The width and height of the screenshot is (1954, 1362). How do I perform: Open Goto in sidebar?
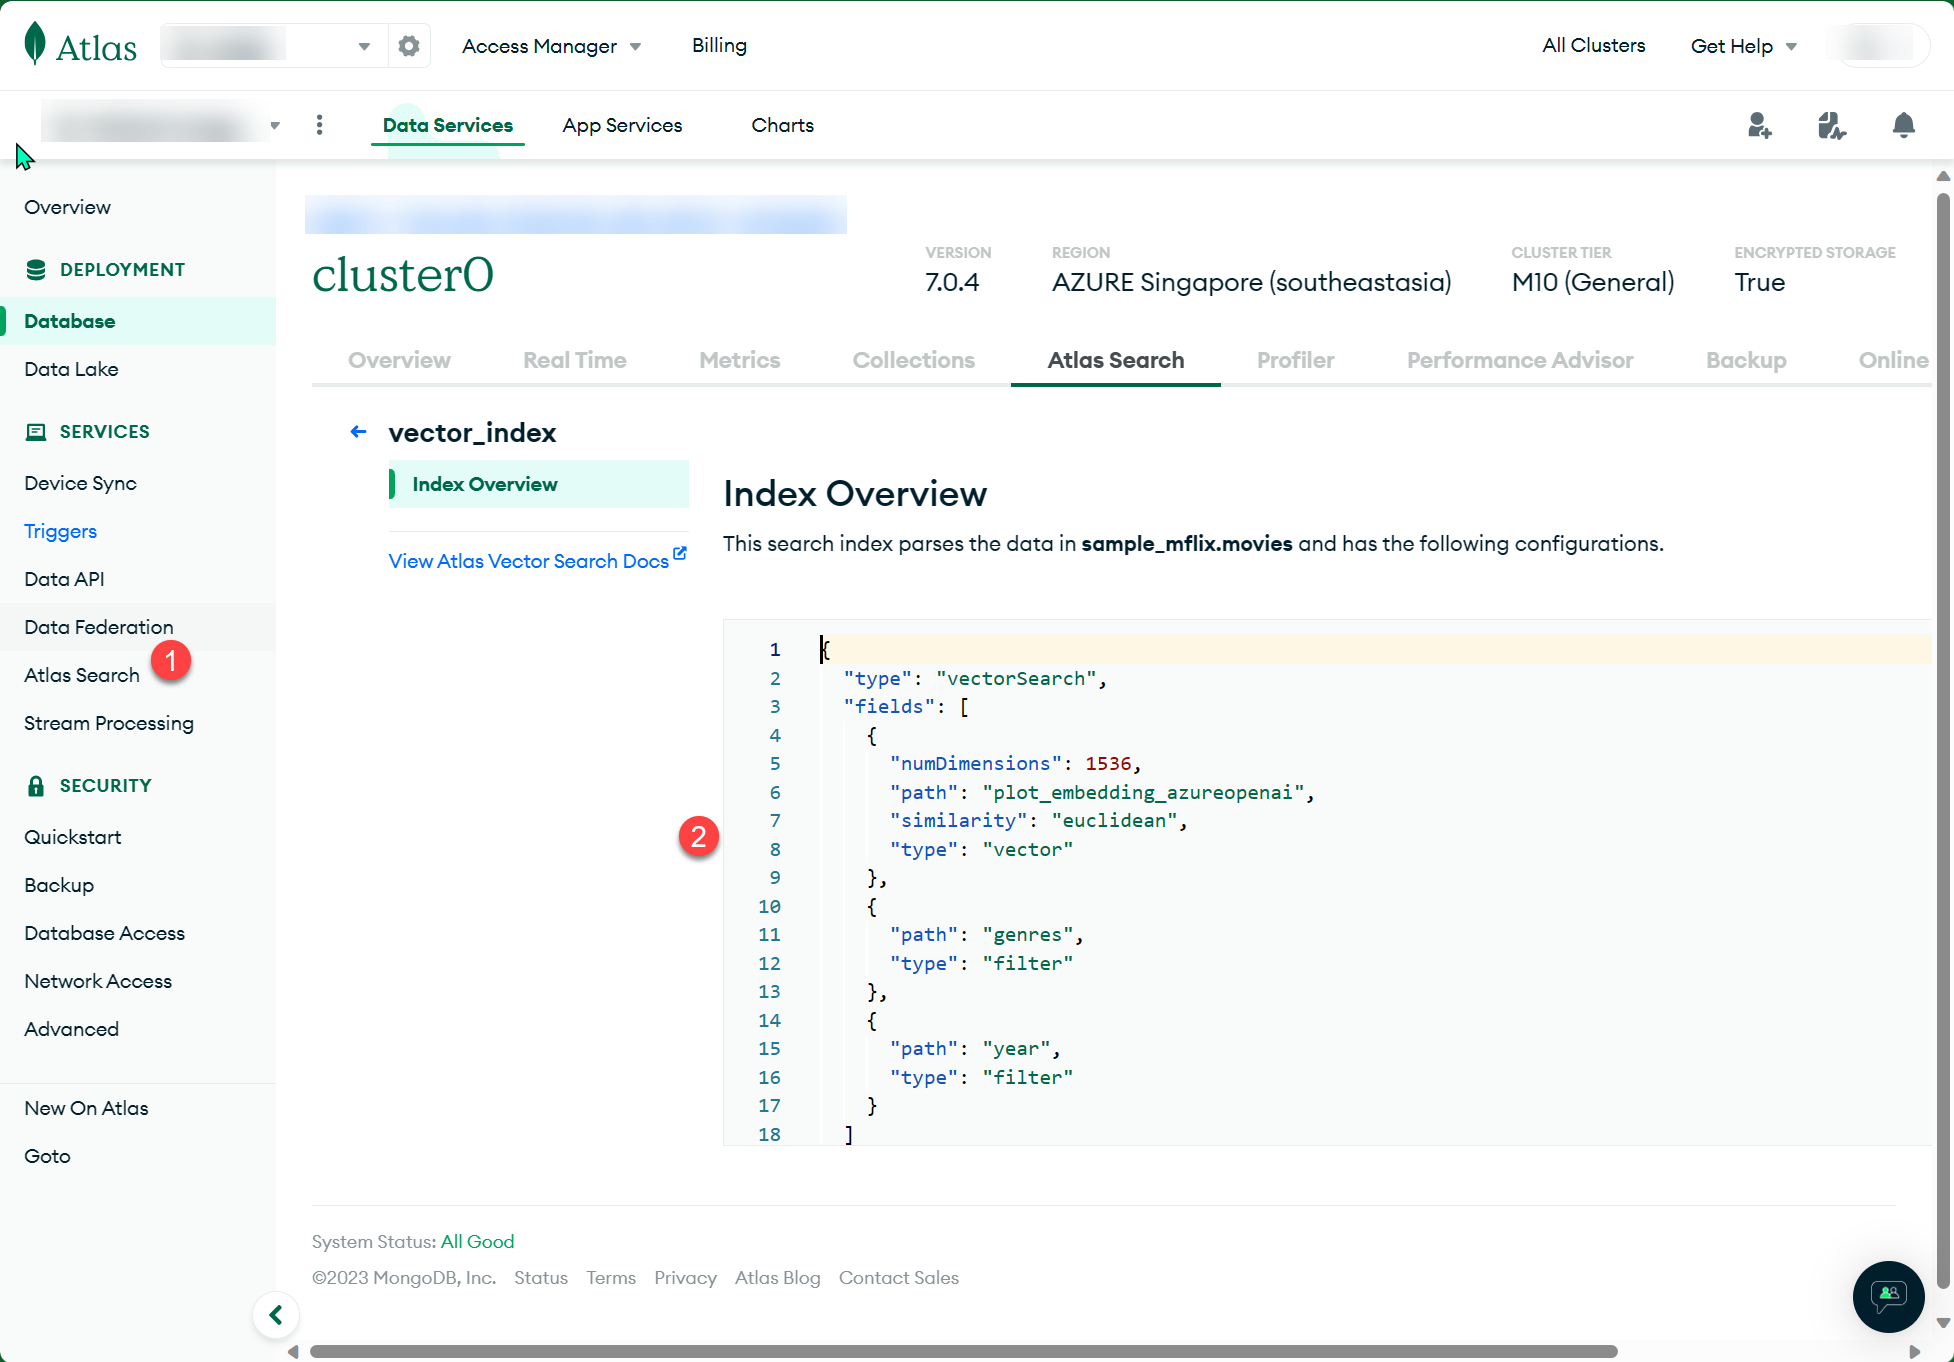tap(47, 1156)
